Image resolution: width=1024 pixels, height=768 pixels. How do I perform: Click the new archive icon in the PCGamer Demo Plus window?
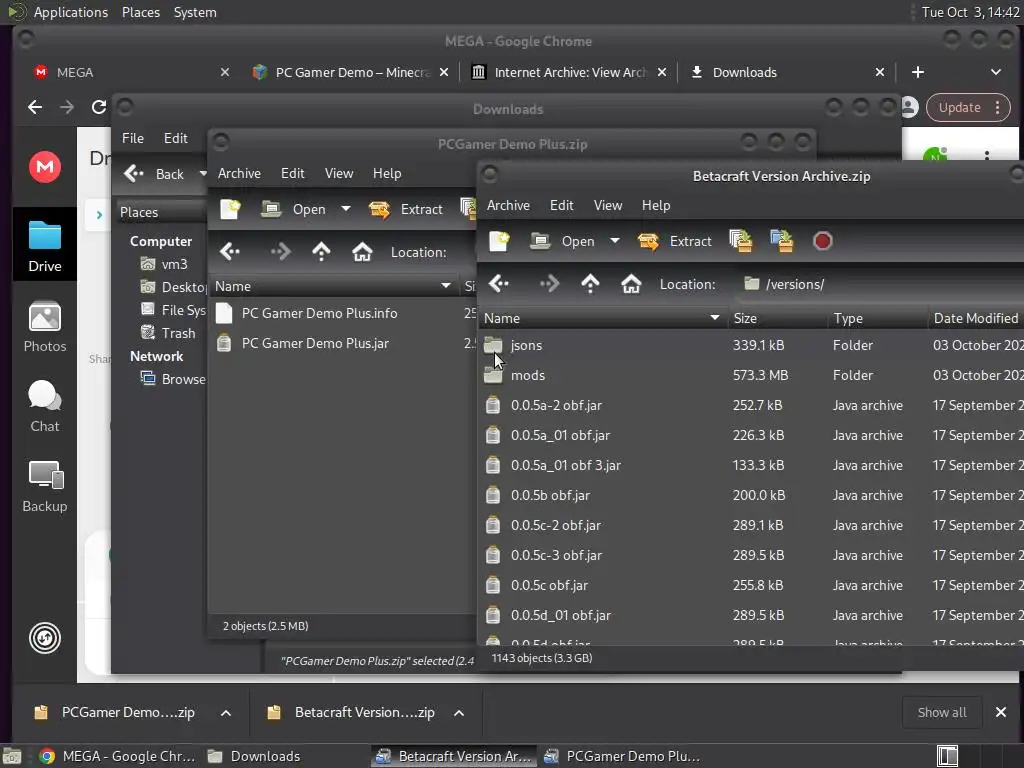click(x=230, y=209)
